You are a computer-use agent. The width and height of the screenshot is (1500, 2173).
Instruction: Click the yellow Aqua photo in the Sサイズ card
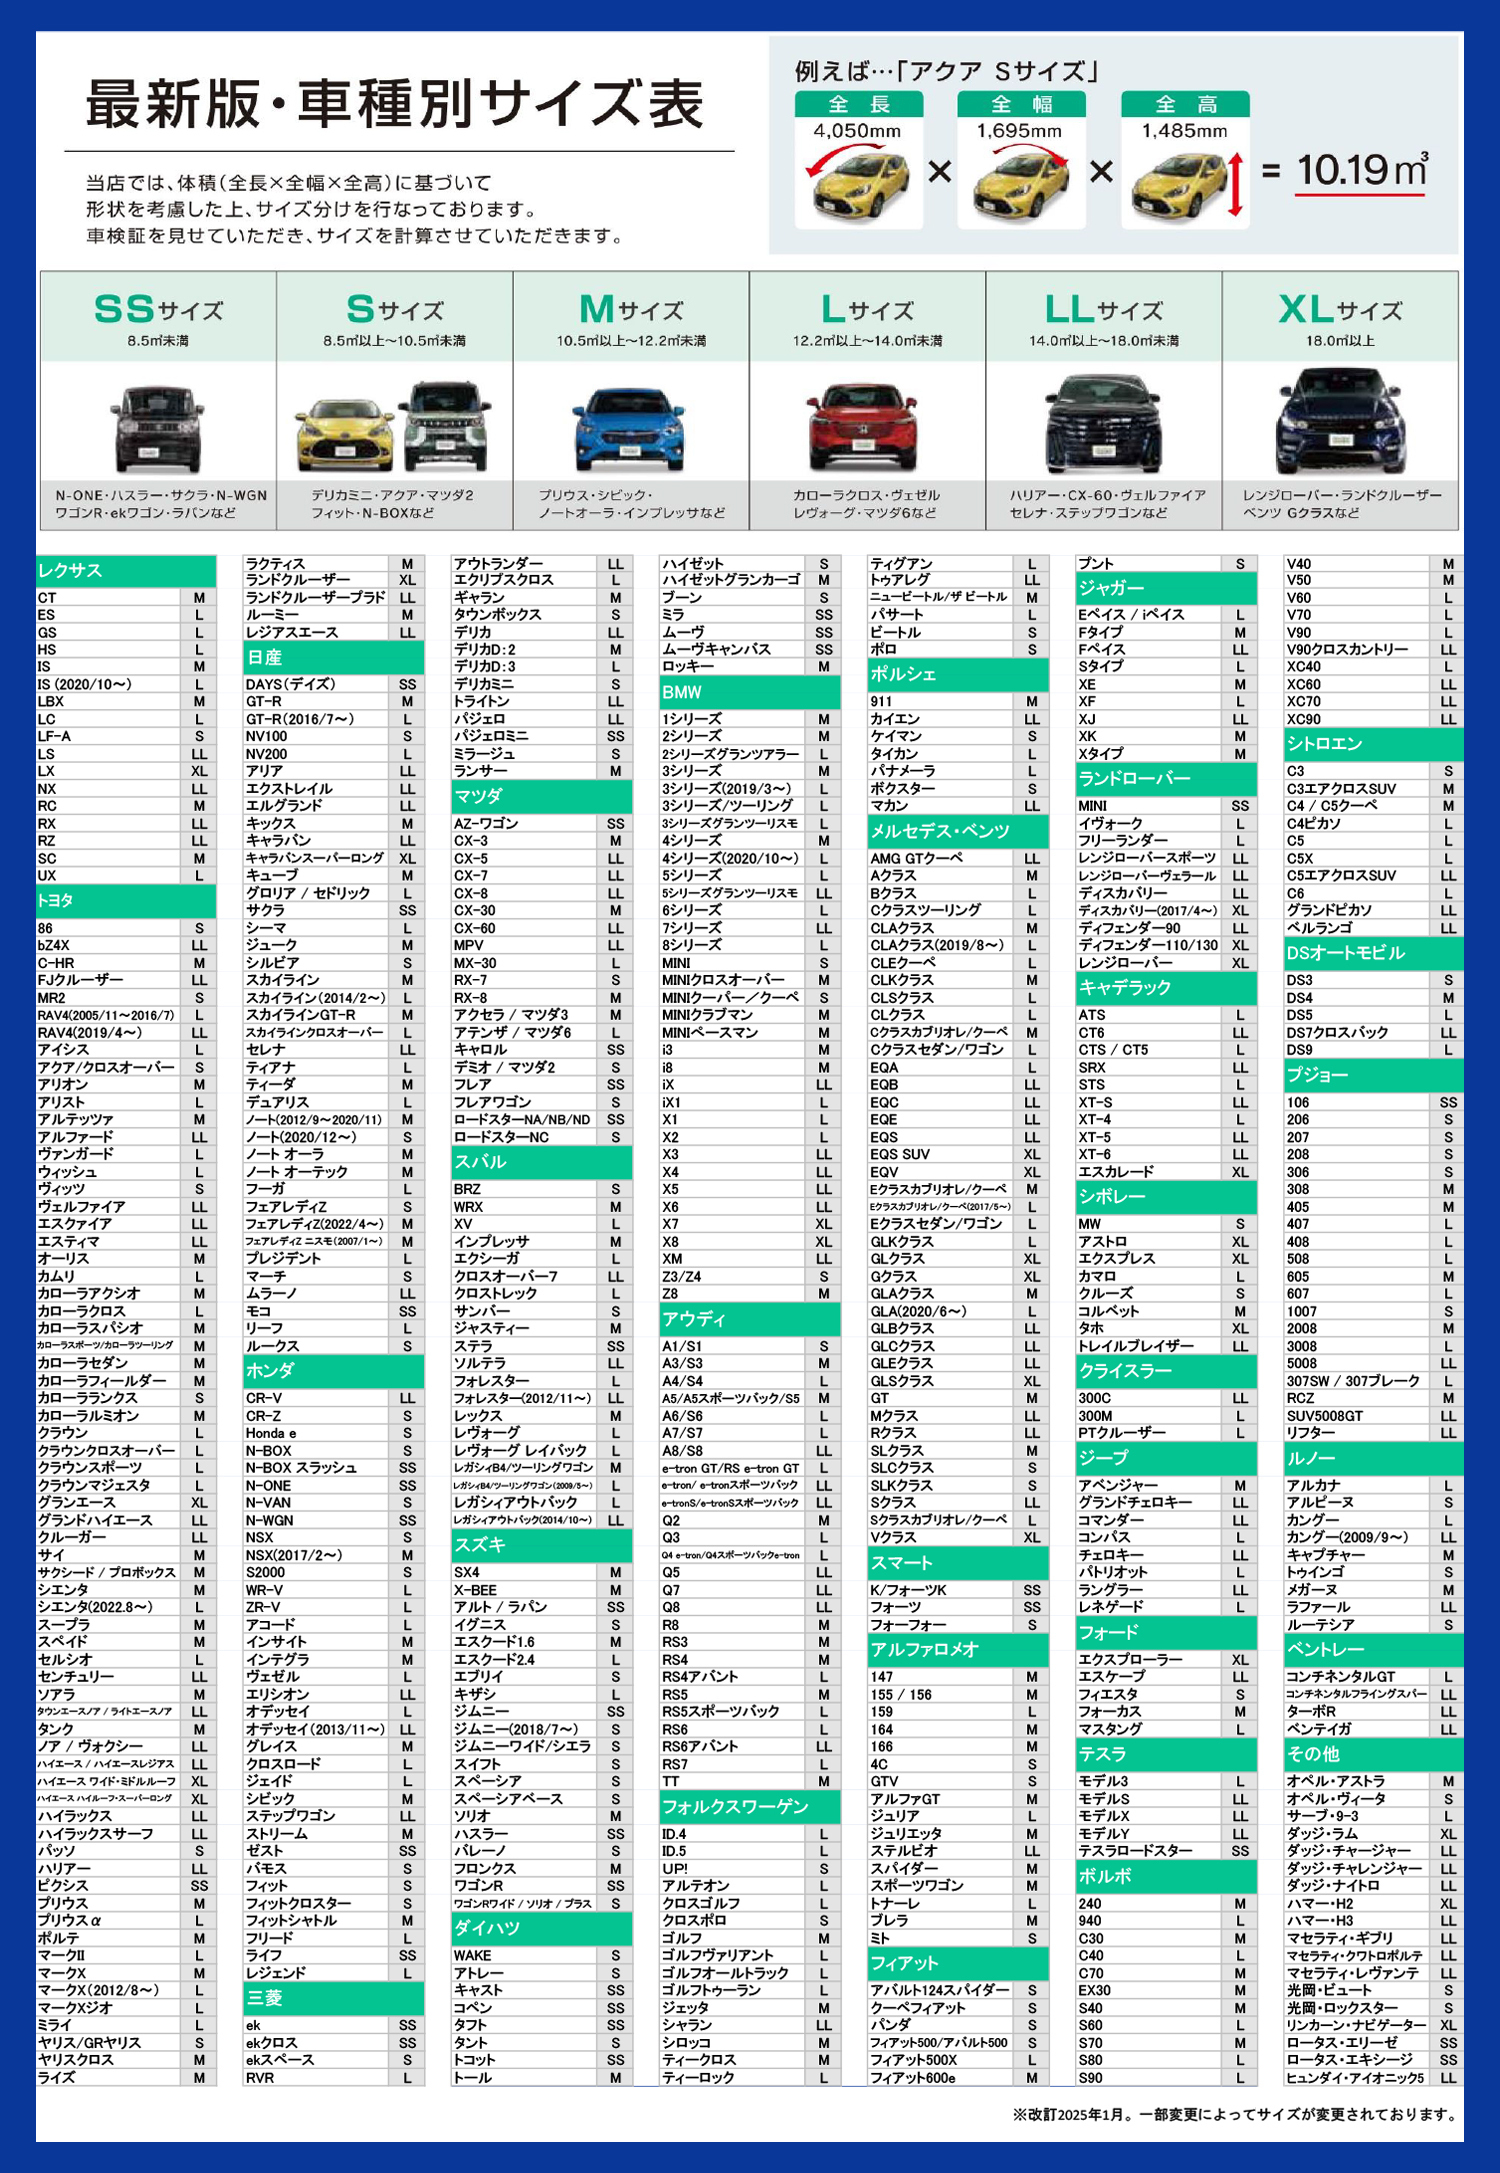(345, 433)
